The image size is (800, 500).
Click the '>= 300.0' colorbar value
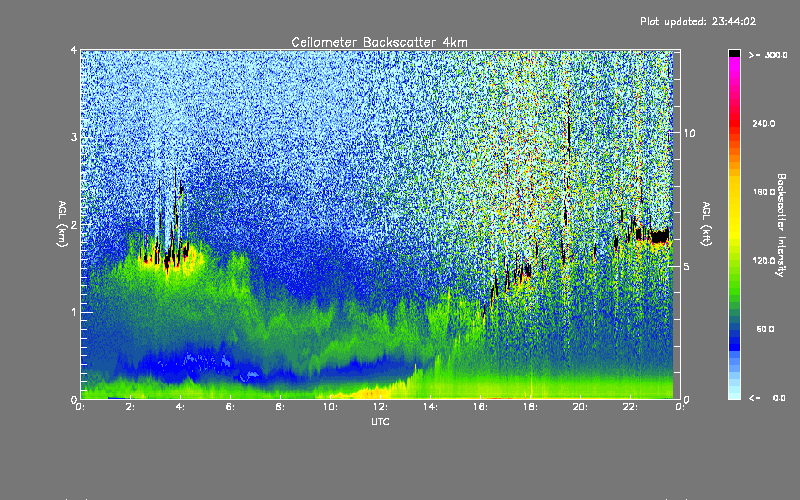pos(768,55)
